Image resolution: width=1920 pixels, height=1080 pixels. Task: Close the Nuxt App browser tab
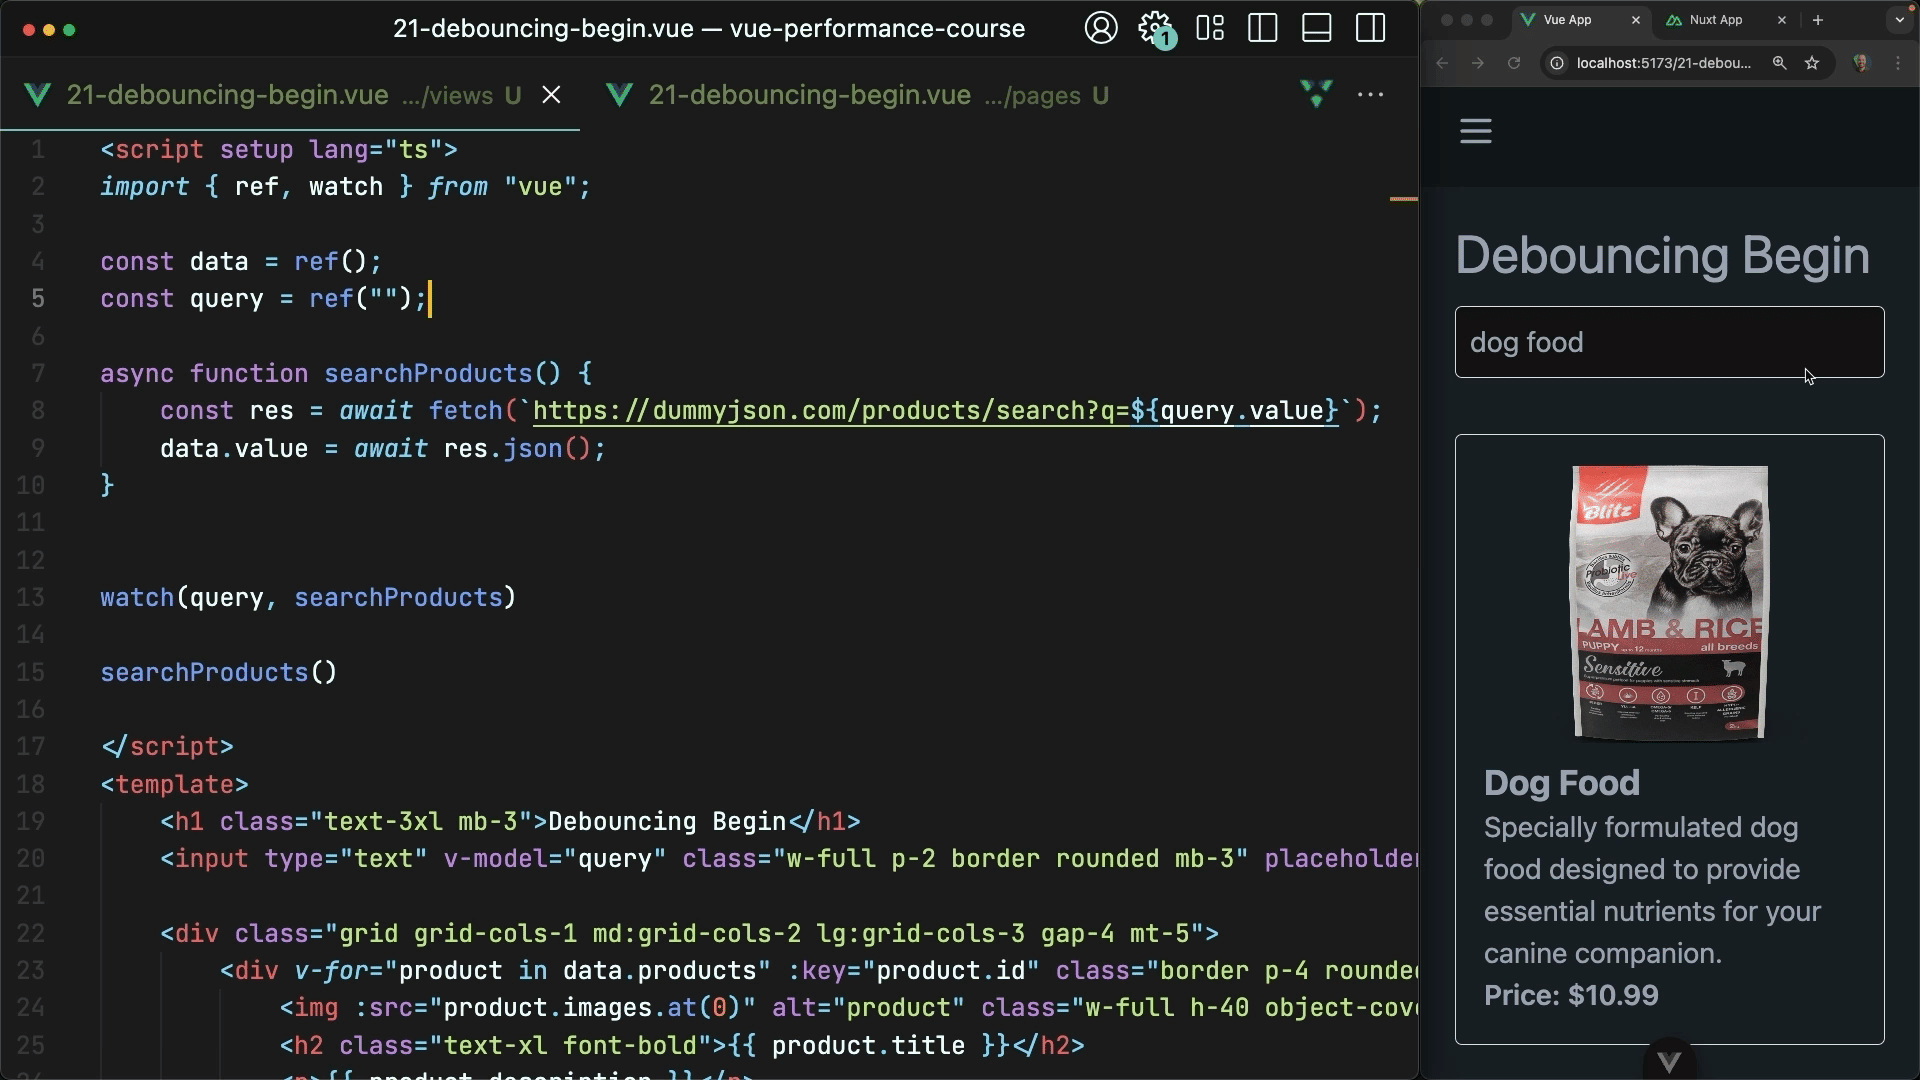1781,20
